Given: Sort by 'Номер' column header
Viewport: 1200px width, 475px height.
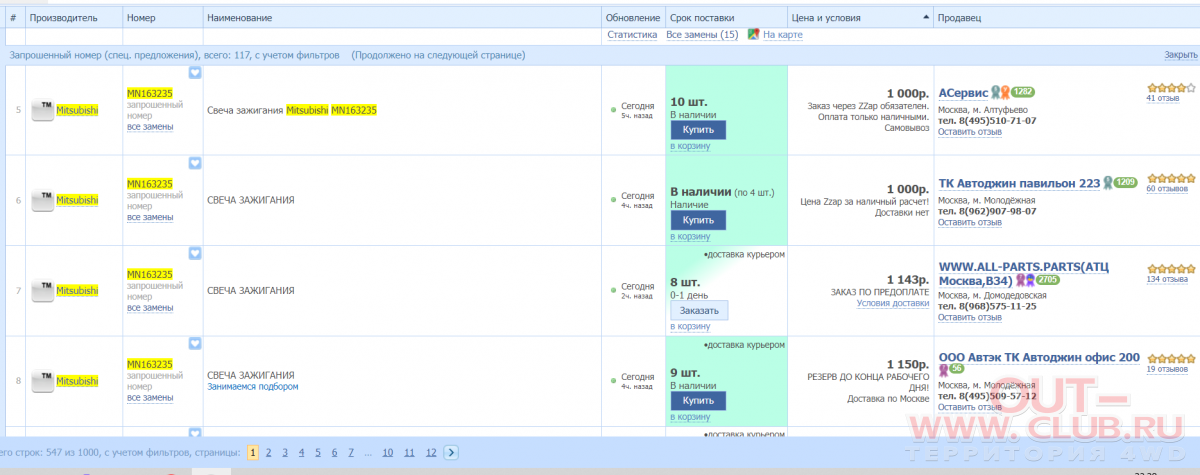Looking at the screenshot, I should 142,18.
